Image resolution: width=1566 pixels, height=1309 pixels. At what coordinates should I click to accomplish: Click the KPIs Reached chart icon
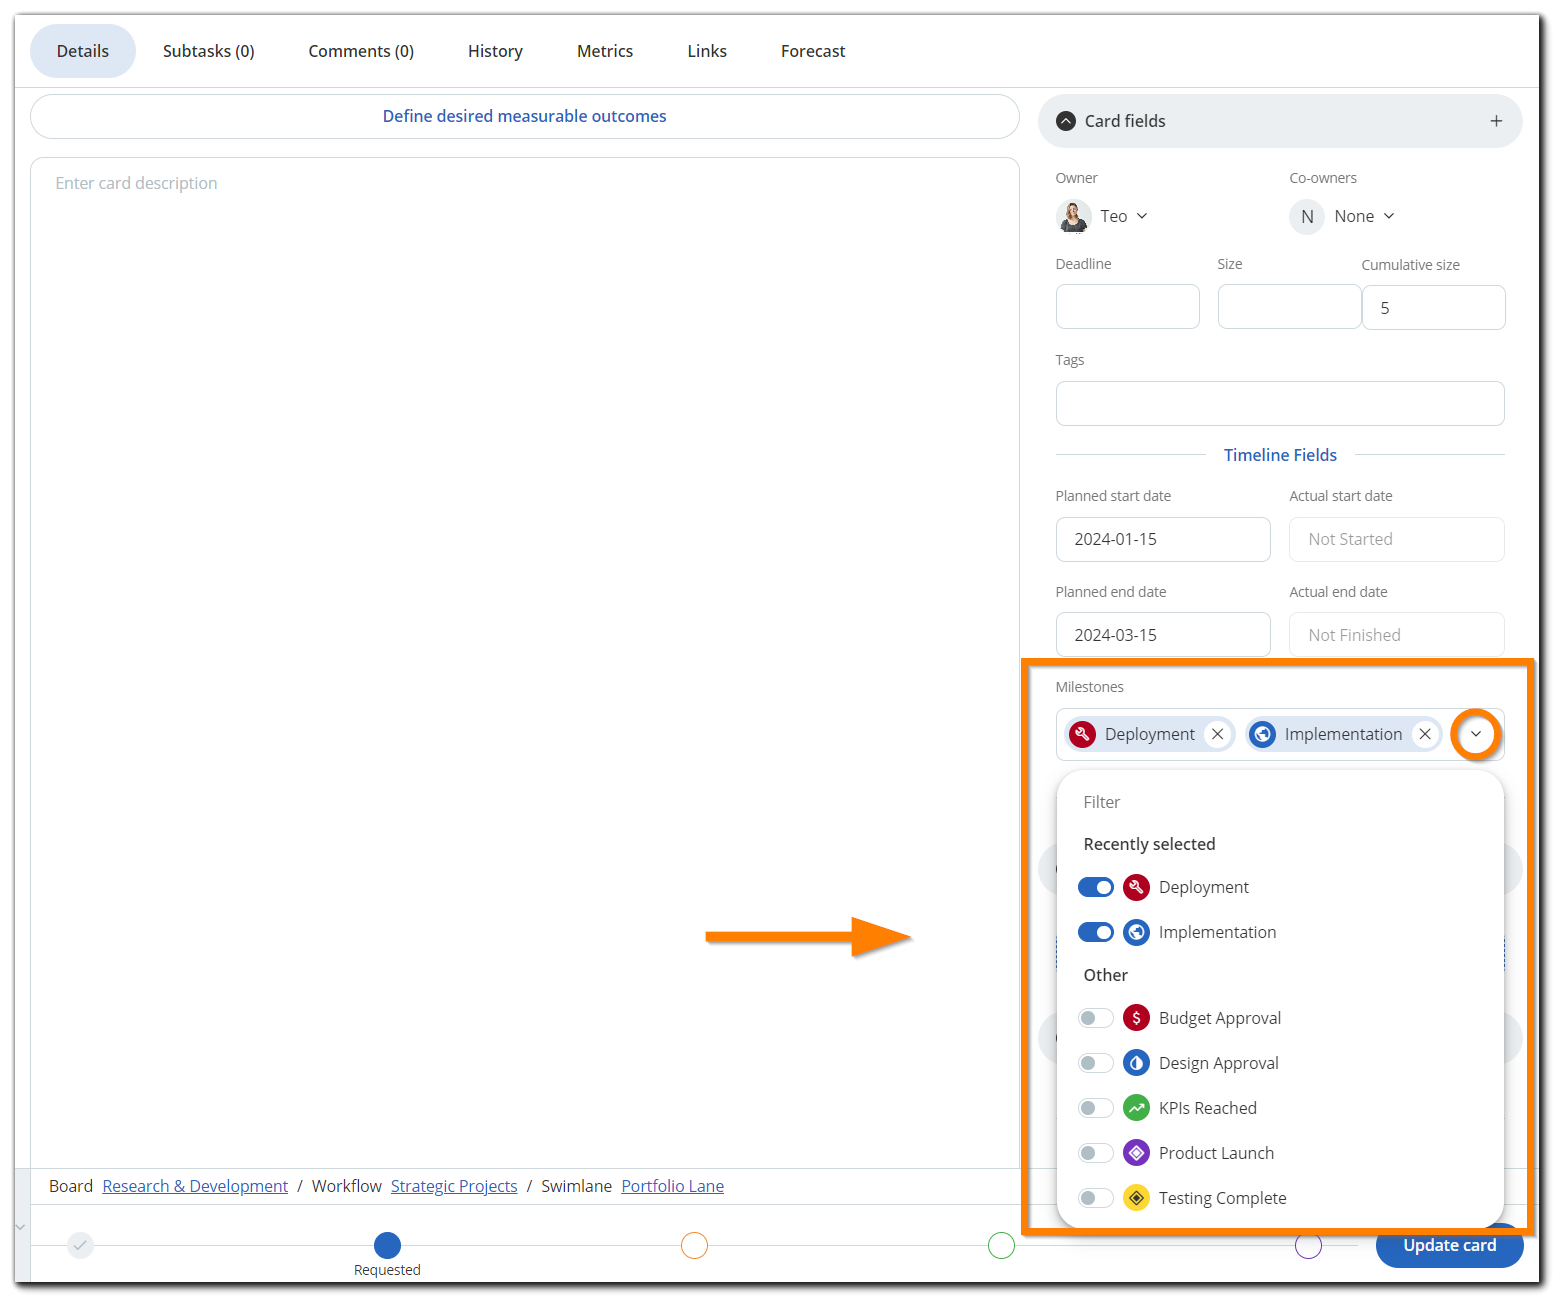point(1136,1108)
